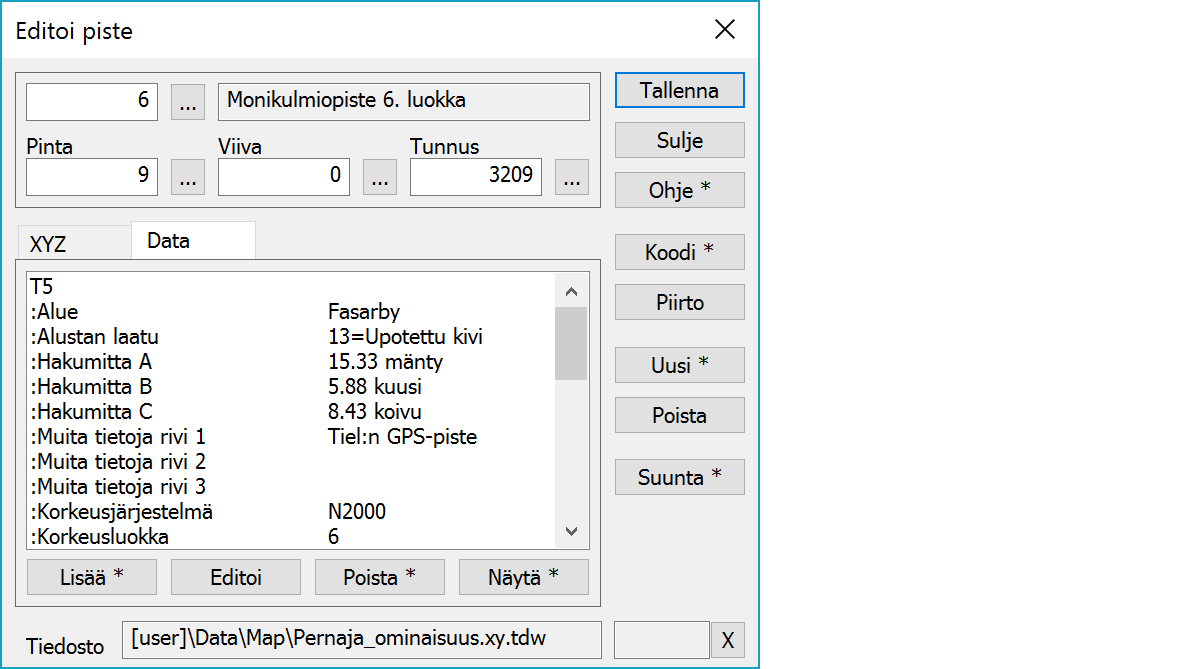Open help with Ohje button
1200x669 pixels.
pos(679,190)
